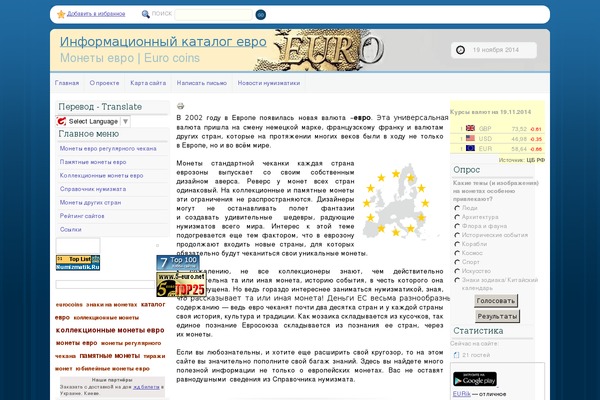Screen dimensions: 600x400
Task: Open 'Ссылки' menu item
Action: click(x=71, y=229)
